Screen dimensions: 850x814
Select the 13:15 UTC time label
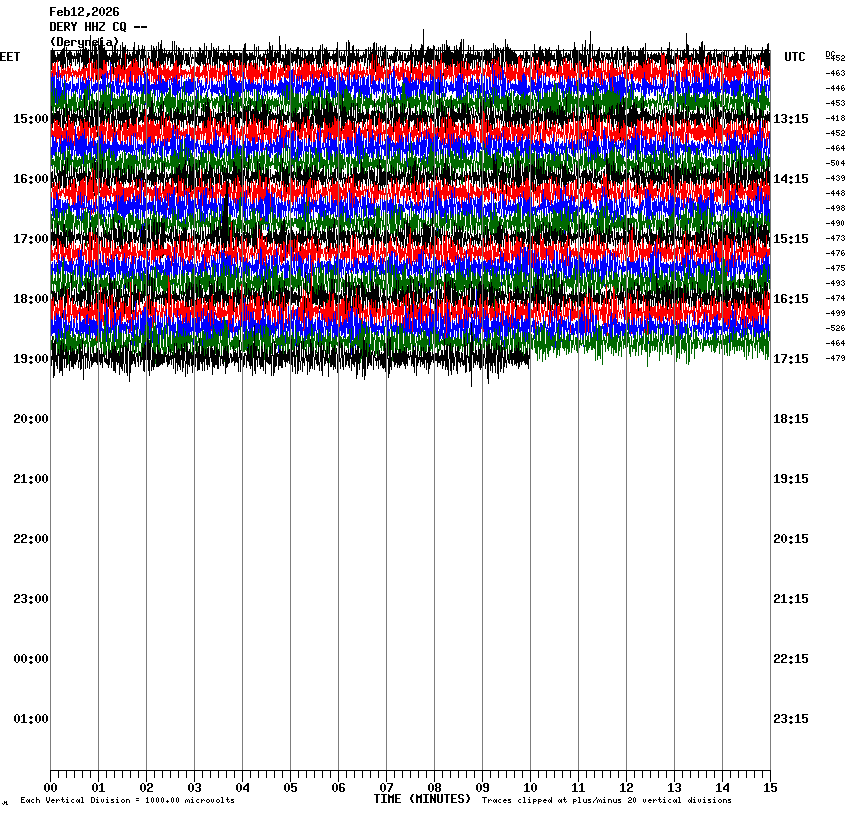[x=791, y=119]
